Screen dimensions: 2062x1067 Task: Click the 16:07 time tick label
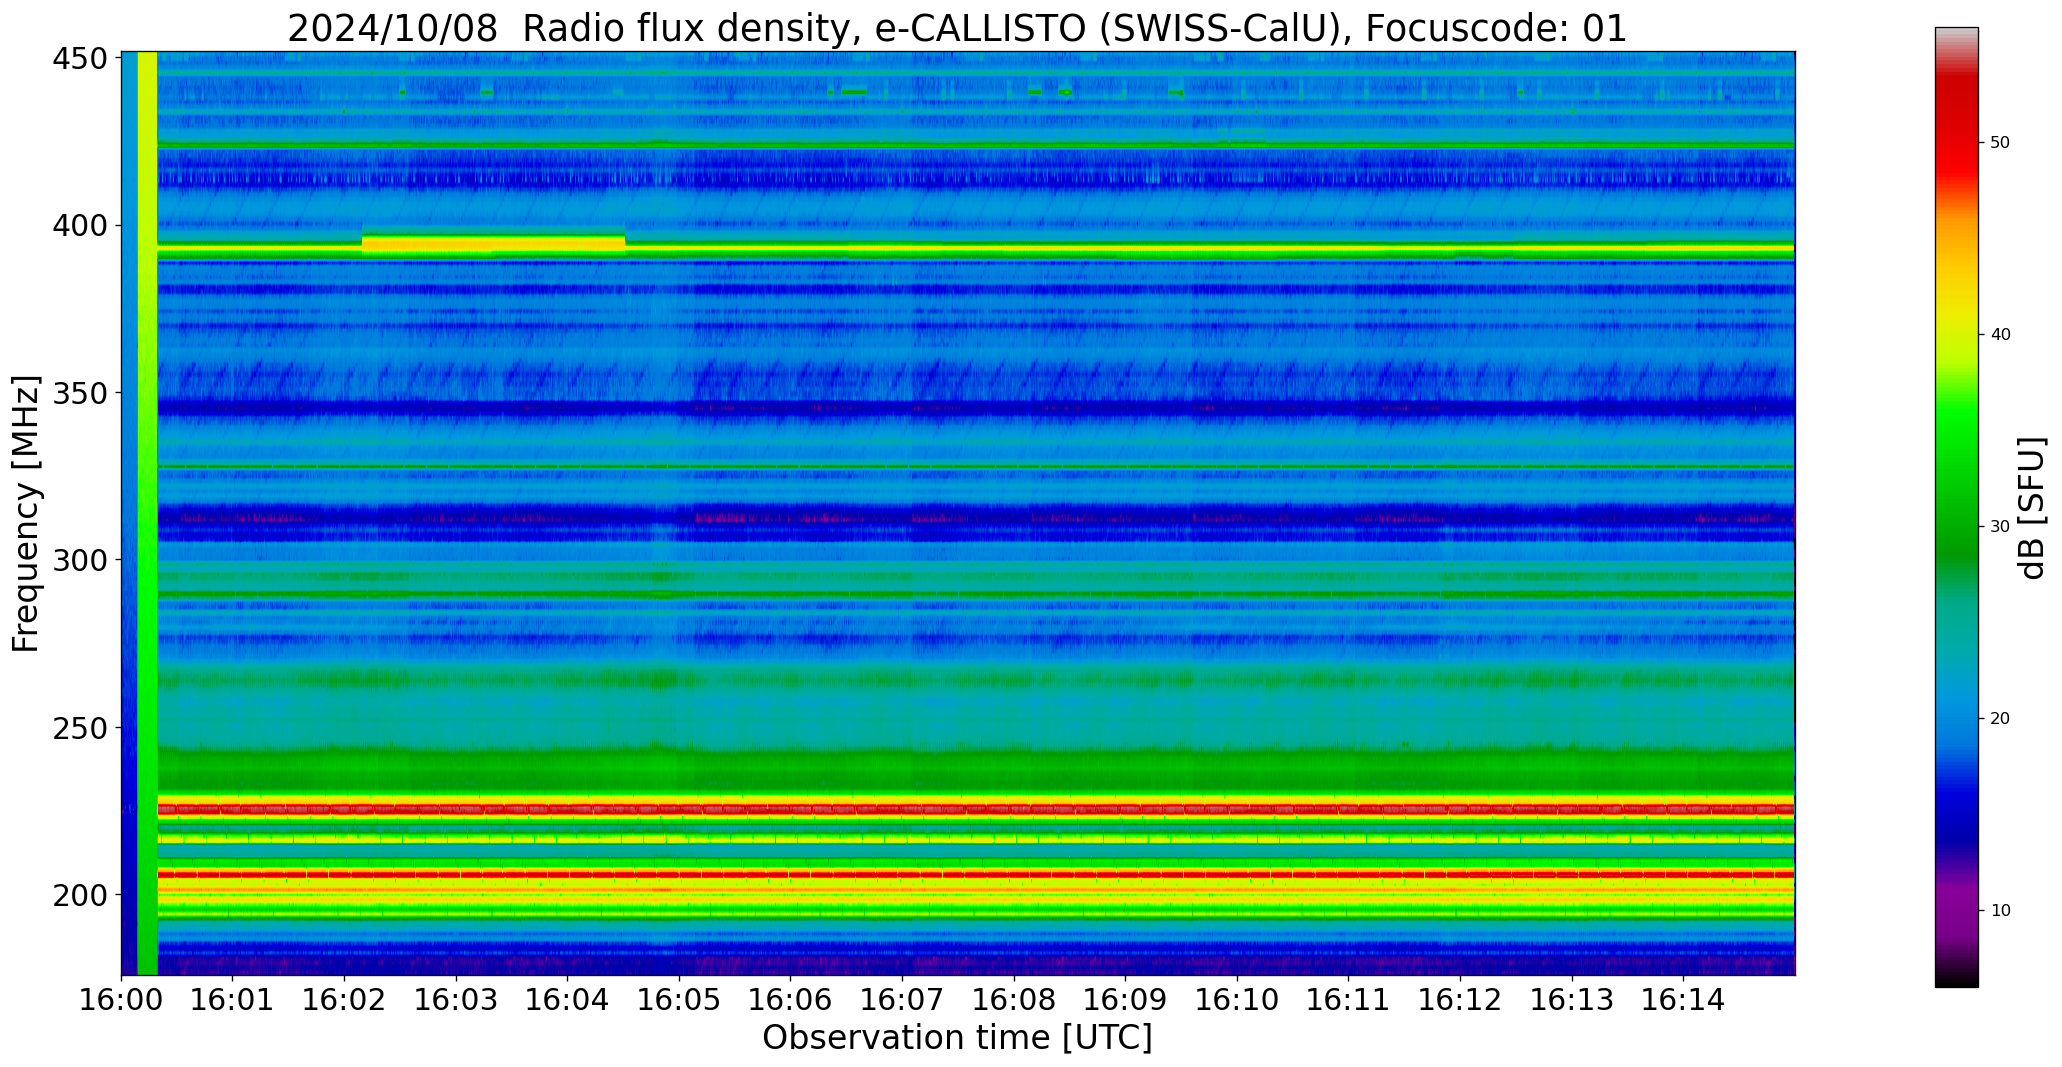click(x=902, y=999)
